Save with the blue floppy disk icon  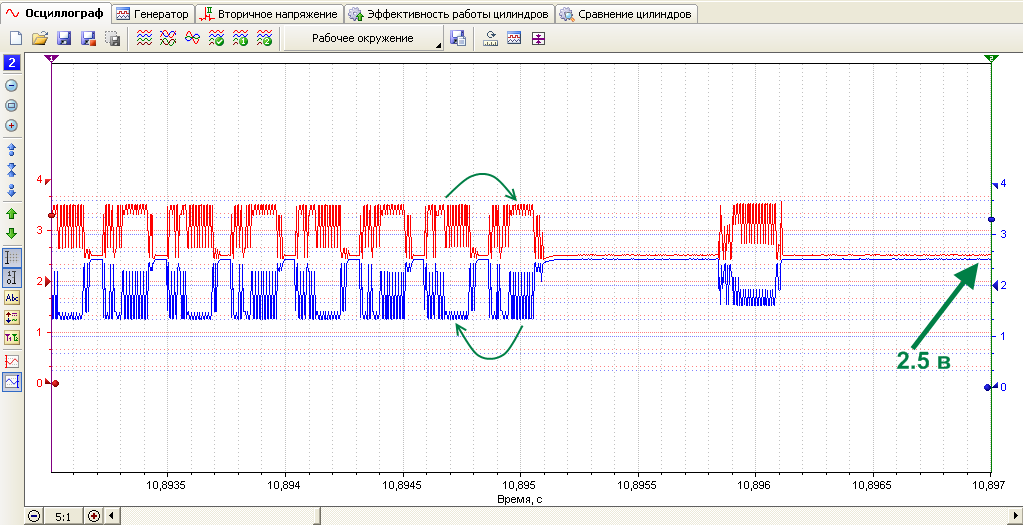(64, 38)
